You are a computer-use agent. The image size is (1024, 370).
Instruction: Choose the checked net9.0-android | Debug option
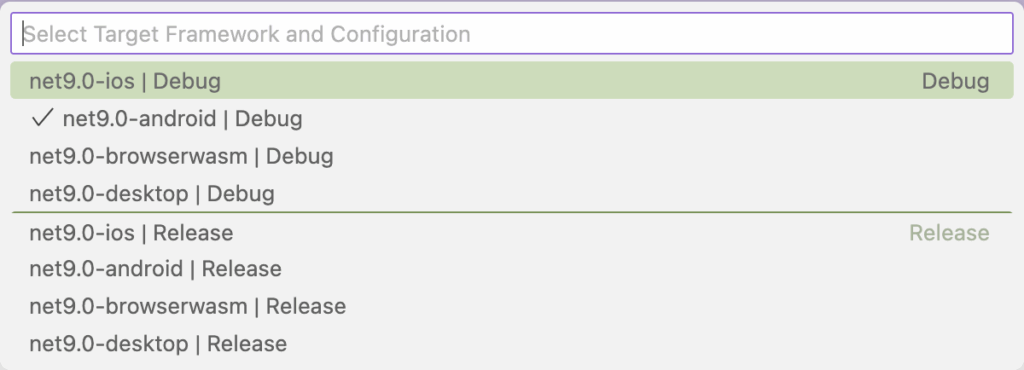(512, 119)
